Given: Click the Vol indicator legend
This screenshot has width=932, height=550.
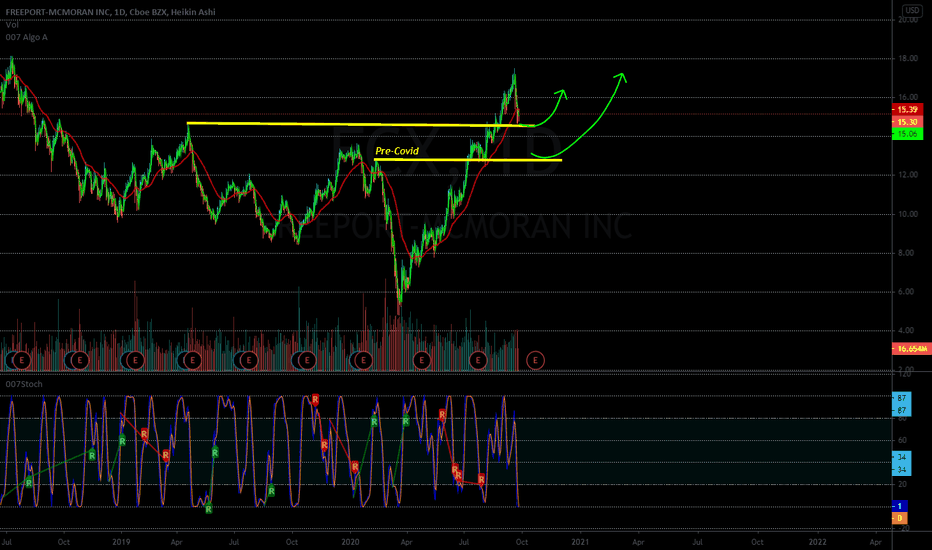Looking at the screenshot, I should click(x=12, y=24).
